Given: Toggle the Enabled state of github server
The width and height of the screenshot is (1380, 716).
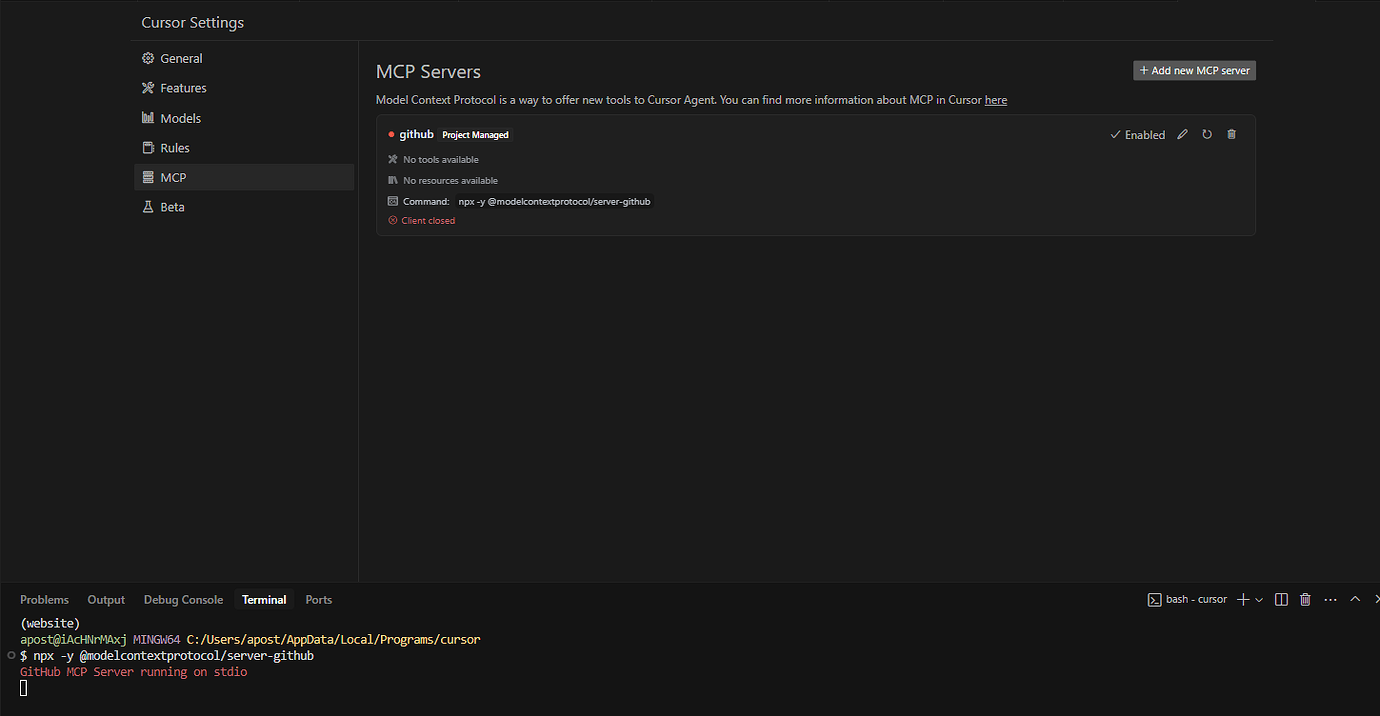Looking at the screenshot, I should click(1137, 135).
